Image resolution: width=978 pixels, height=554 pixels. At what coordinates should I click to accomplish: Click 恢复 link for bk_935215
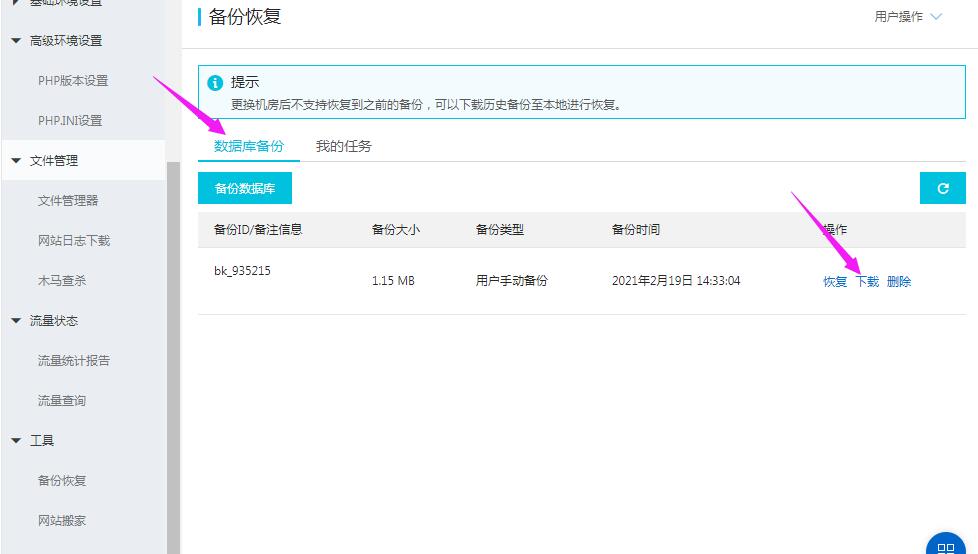click(x=835, y=282)
